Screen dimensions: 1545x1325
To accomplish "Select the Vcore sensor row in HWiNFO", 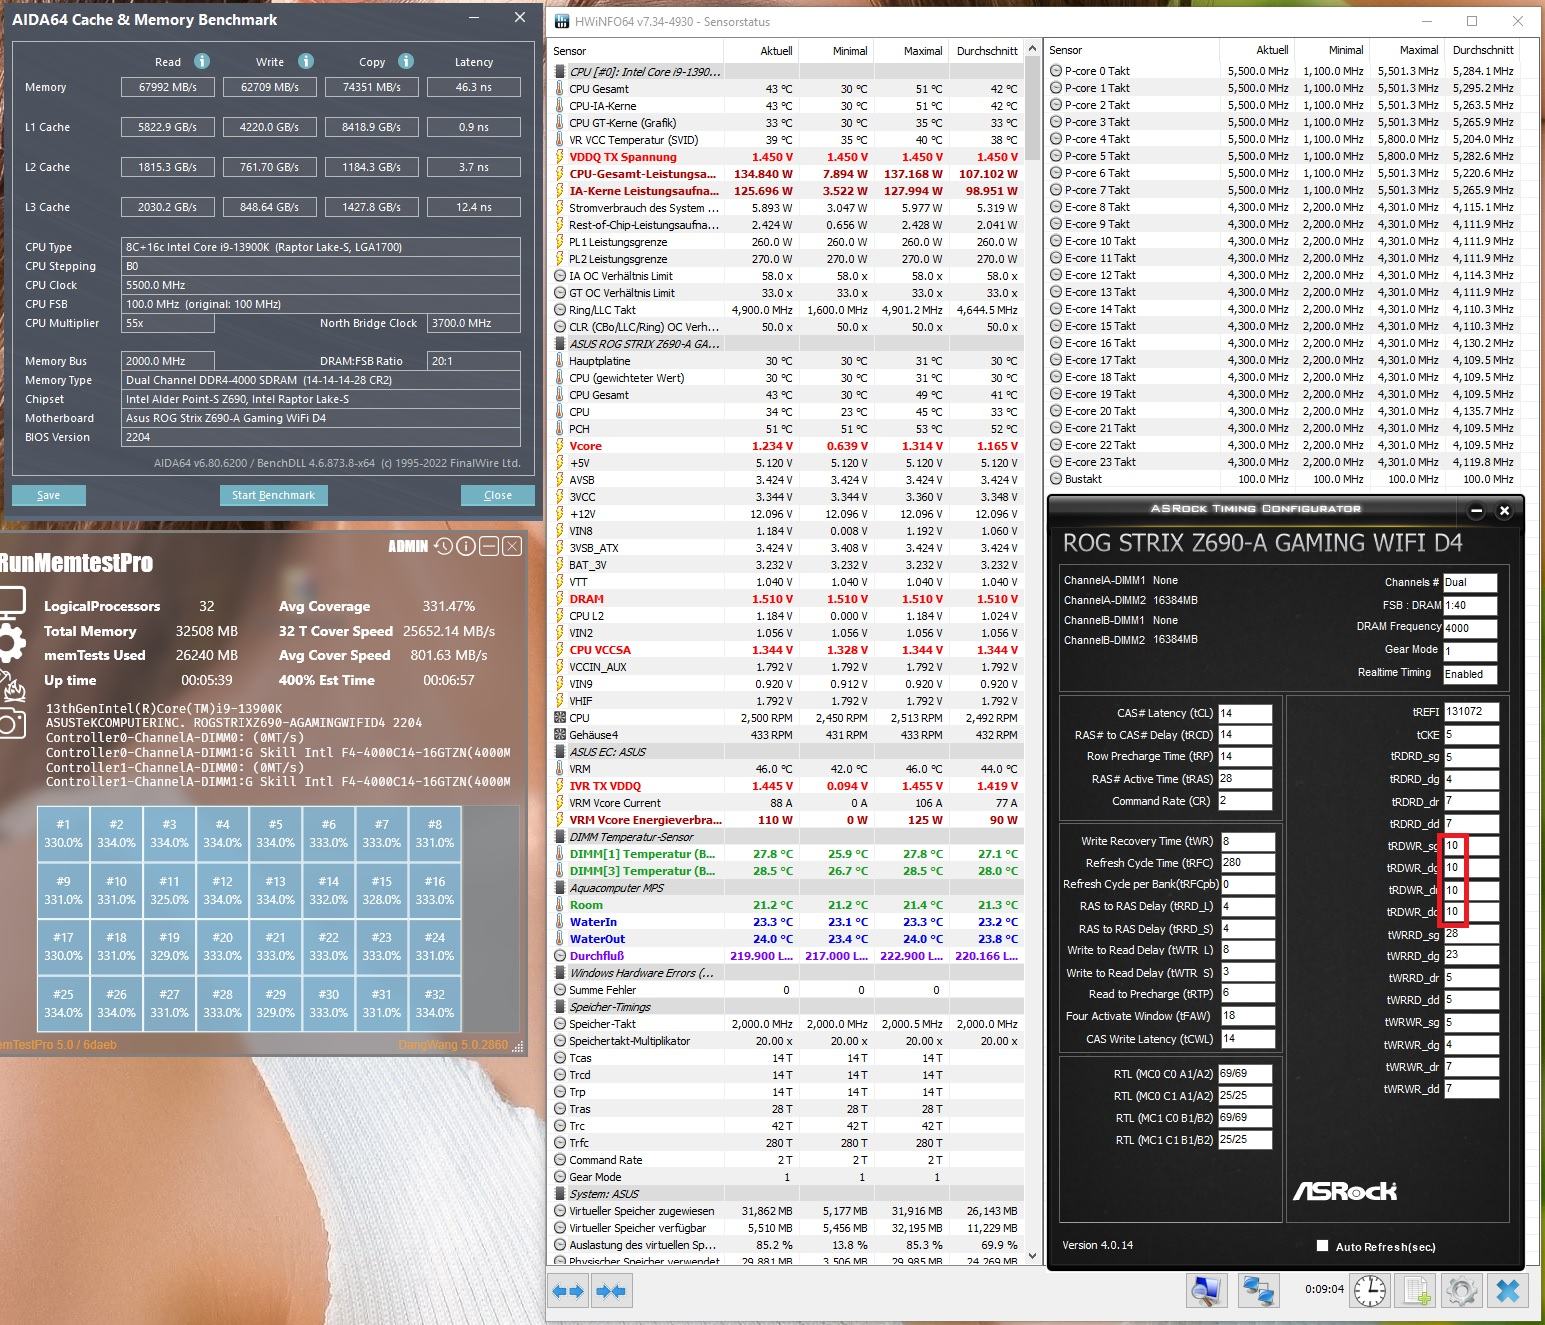I will tap(786, 446).
